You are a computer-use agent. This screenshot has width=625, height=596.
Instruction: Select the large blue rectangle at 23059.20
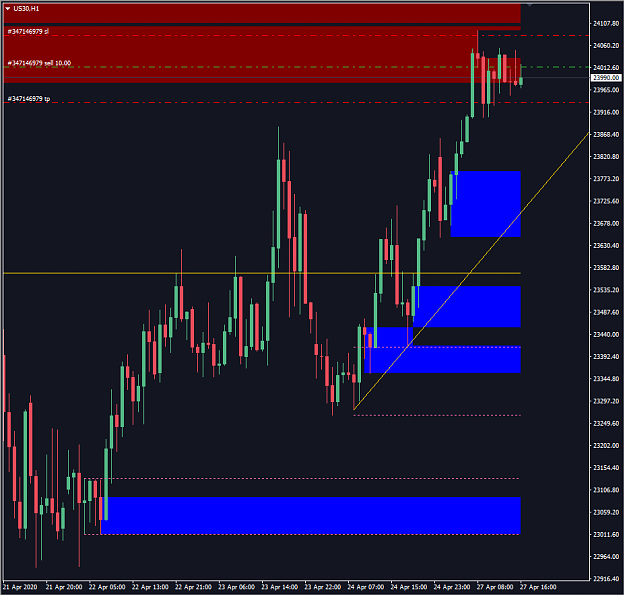tap(311, 515)
